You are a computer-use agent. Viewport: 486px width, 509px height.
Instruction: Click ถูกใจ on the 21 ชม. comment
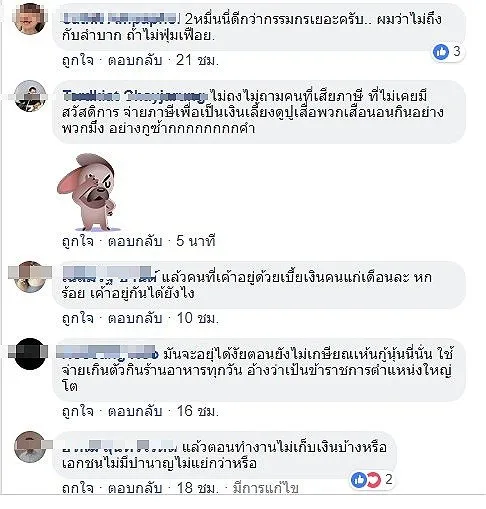click(x=78, y=61)
